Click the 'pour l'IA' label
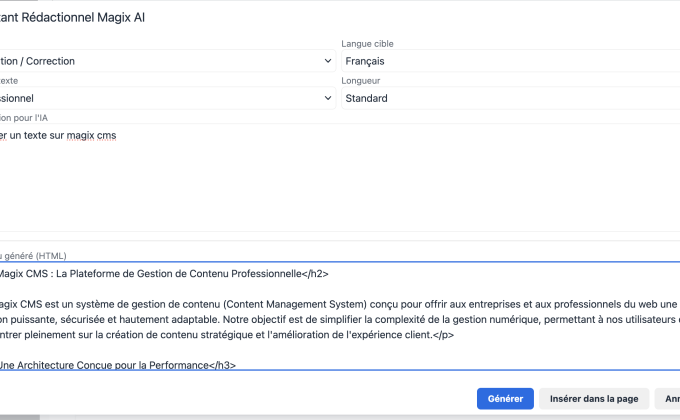Image resolution: width=680 pixels, height=420 pixels. coord(30,118)
